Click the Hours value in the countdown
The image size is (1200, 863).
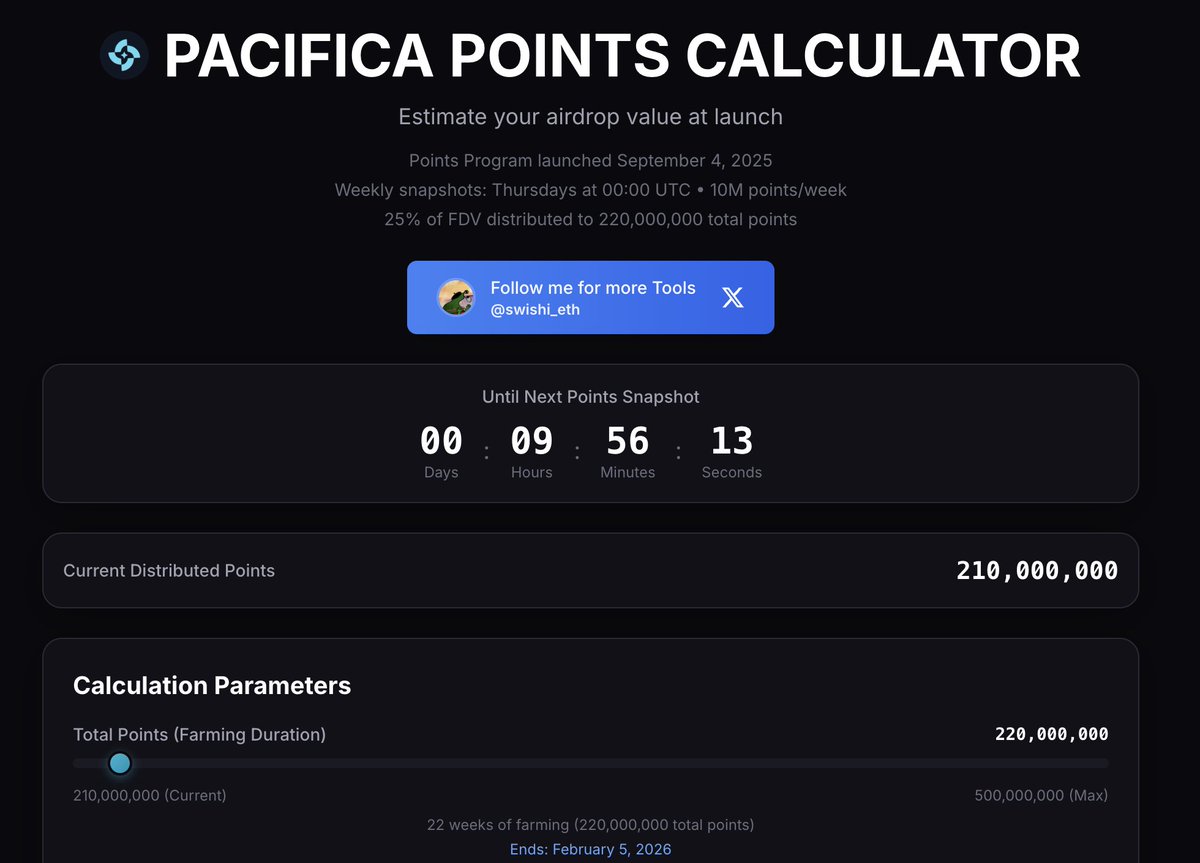click(531, 441)
